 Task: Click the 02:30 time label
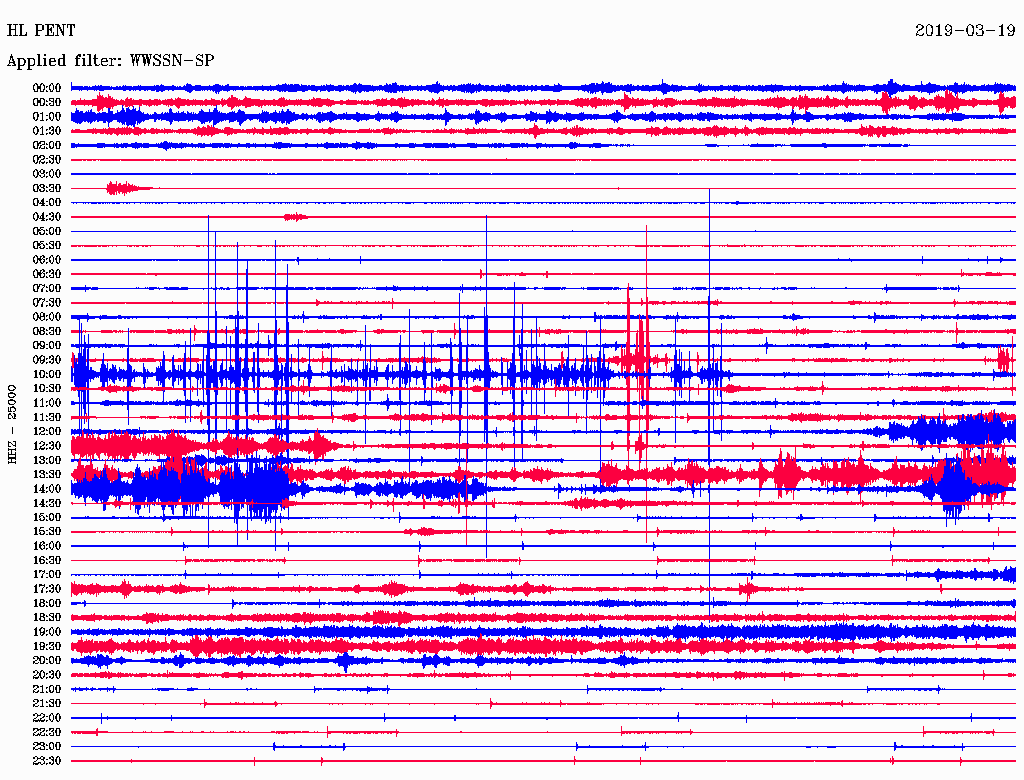(x=47, y=159)
